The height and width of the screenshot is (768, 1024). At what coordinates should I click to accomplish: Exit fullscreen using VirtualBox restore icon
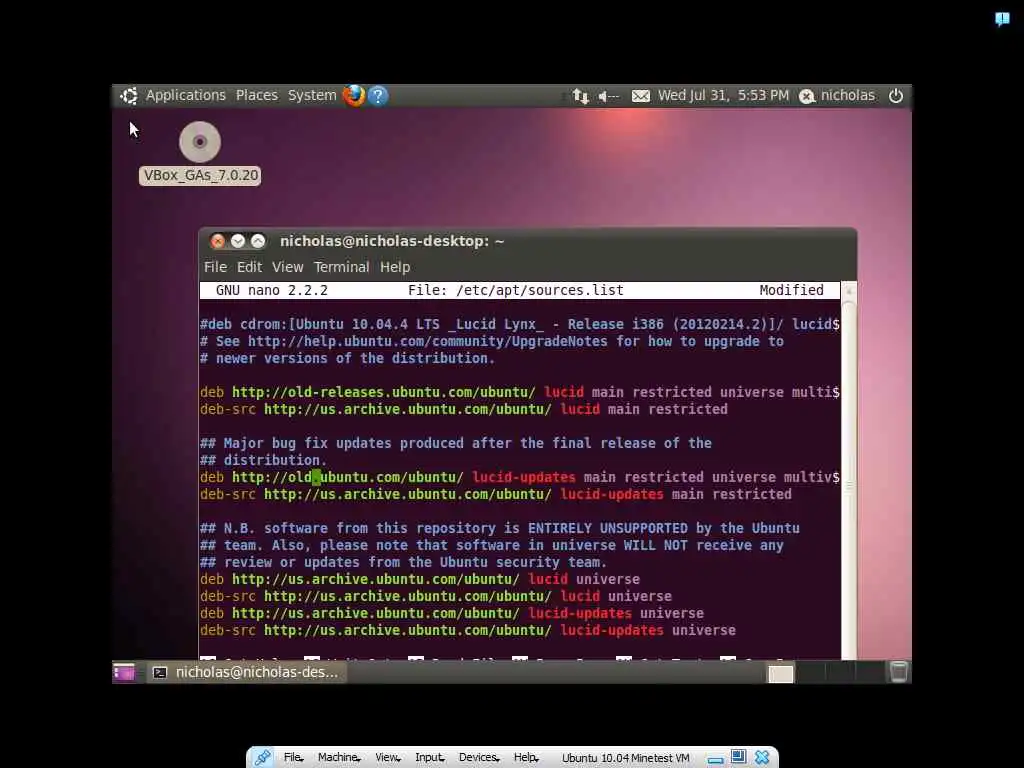[x=738, y=758]
